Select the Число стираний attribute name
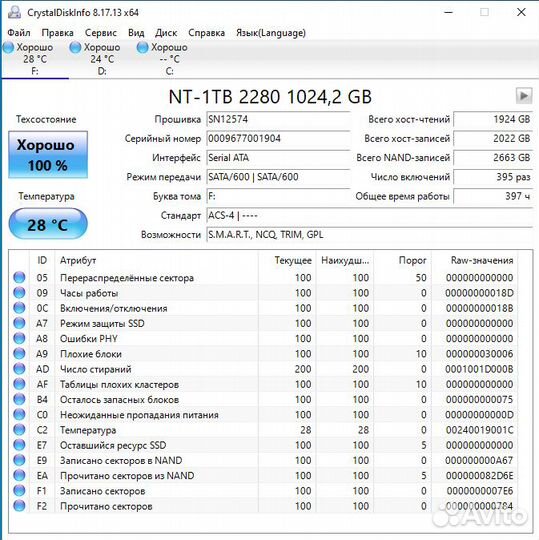 (95, 369)
